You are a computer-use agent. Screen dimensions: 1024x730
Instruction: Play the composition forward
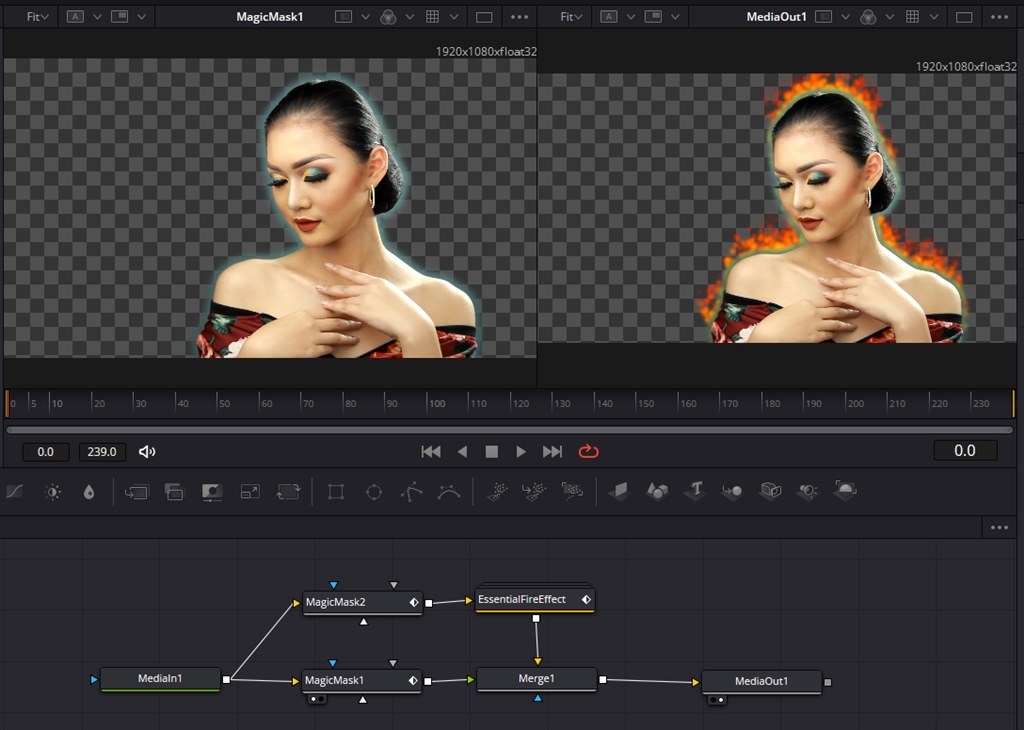pos(521,452)
